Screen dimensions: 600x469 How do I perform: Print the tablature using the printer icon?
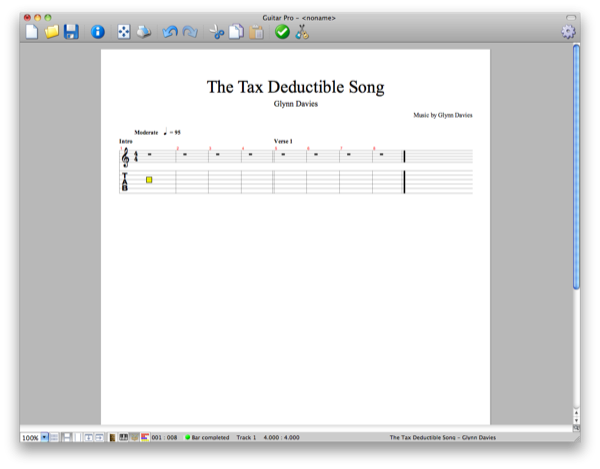click(145, 33)
